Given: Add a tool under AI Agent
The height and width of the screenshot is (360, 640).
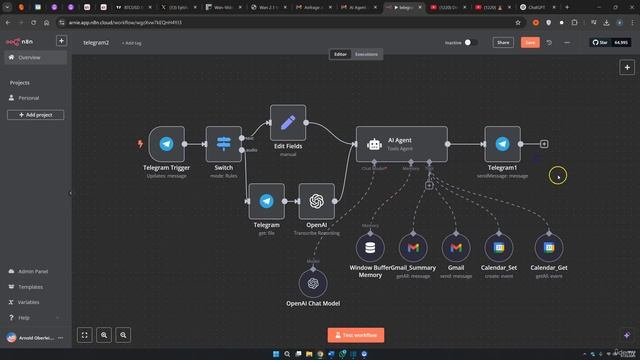Looking at the screenshot, I should click(429, 185).
